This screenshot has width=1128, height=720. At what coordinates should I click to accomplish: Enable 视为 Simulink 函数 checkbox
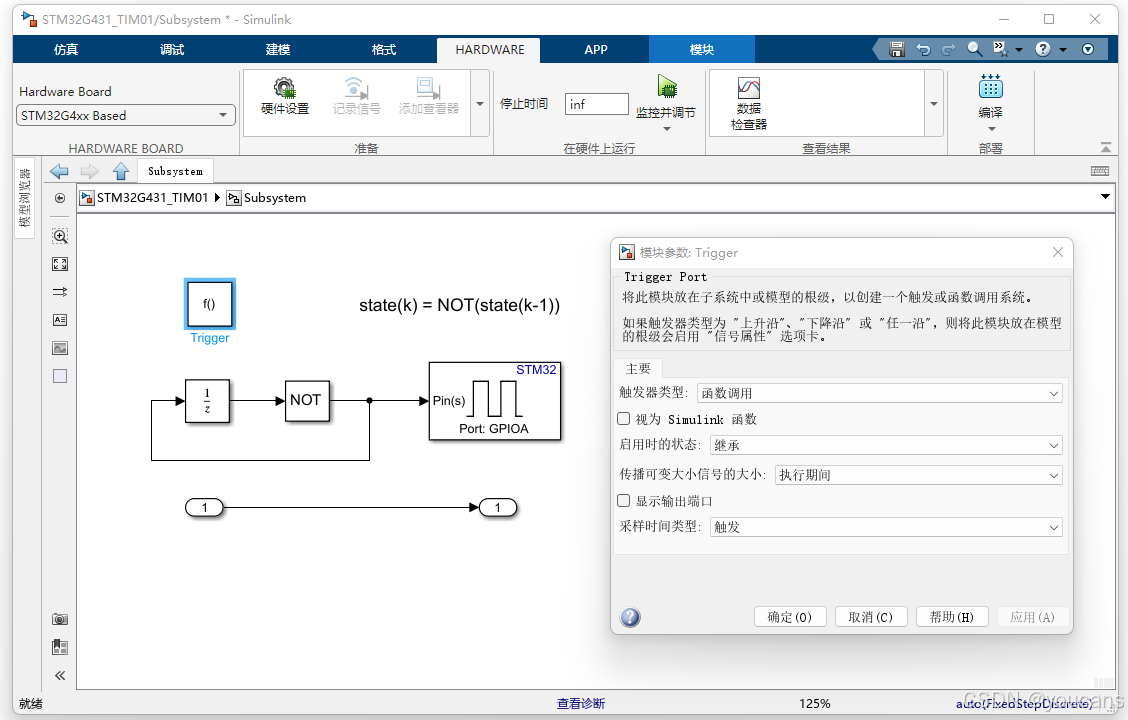pyautogui.click(x=624, y=419)
